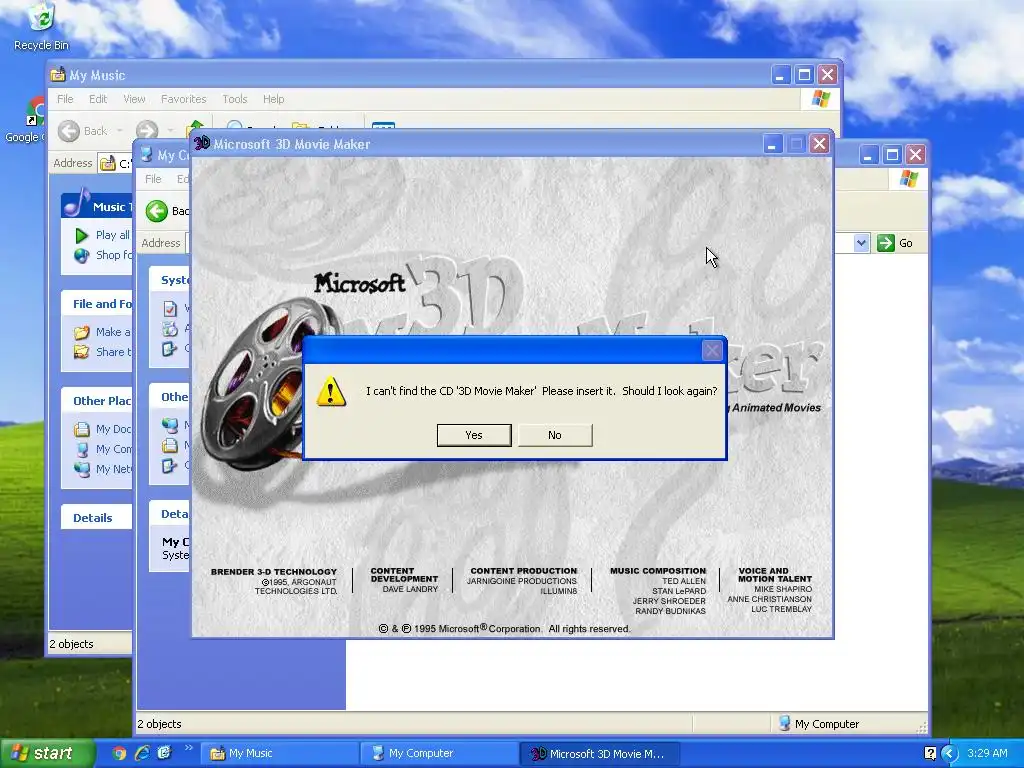Image resolution: width=1024 pixels, height=768 pixels.
Task: Click Other Places header in My Music
Action: click(x=97, y=400)
